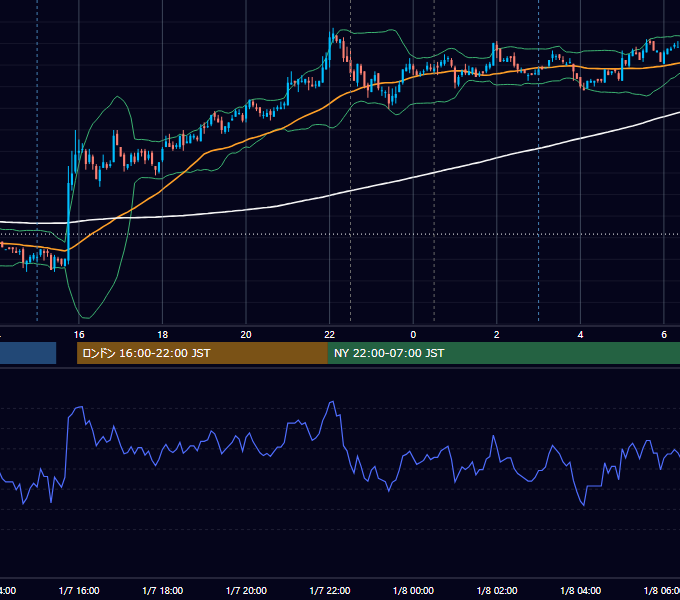680x600 pixels.
Task: Click the NY 22:00-07:00 JST session bar
Action: (x=503, y=353)
